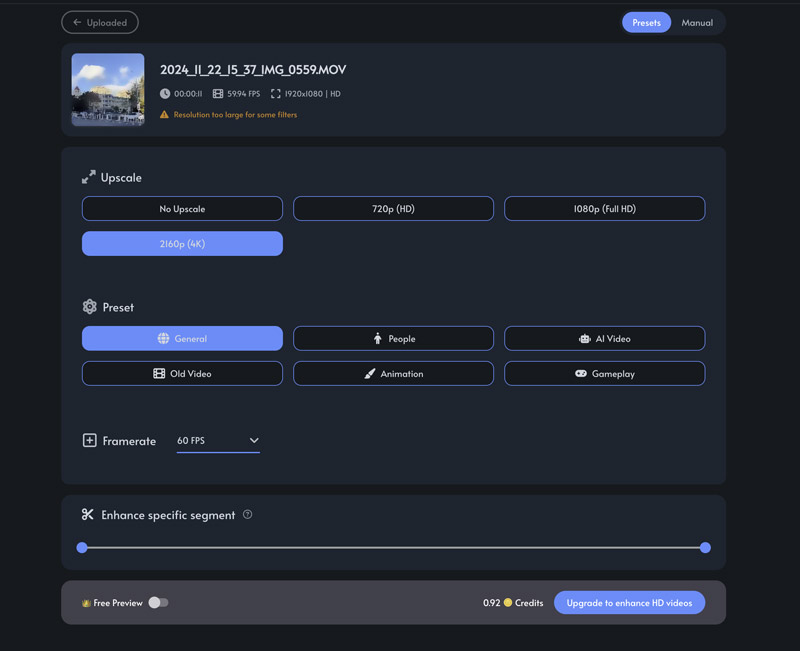This screenshot has width=800, height=651.
Task: Click the film strip FPS icon
Action: pyautogui.click(x=218, y=93)
